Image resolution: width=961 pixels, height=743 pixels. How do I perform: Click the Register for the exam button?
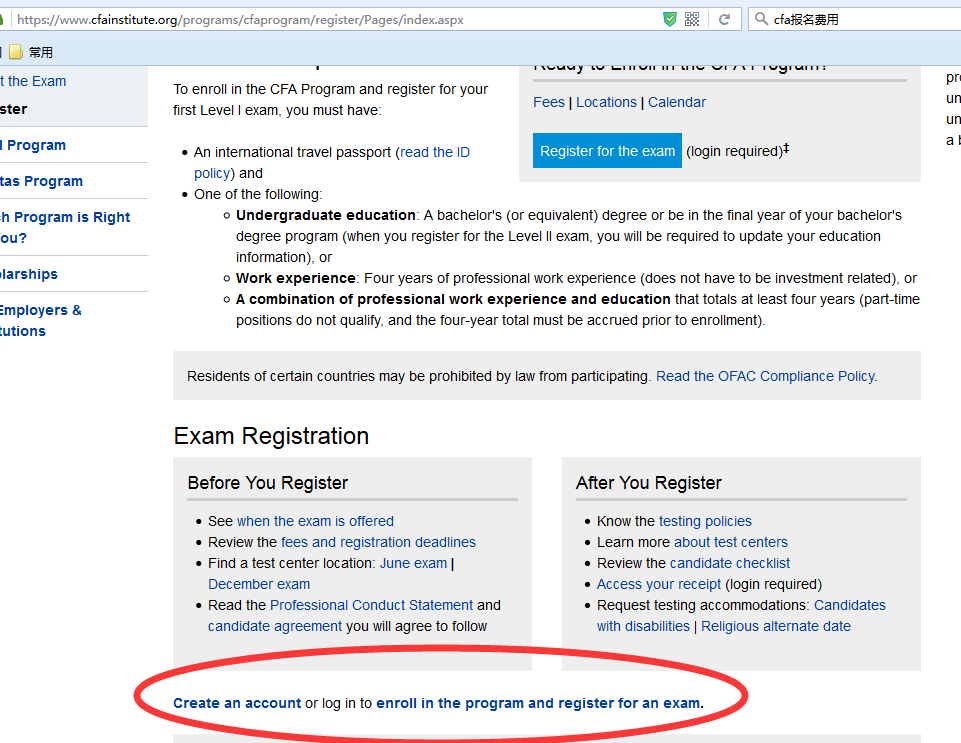[x=607, y=151]
